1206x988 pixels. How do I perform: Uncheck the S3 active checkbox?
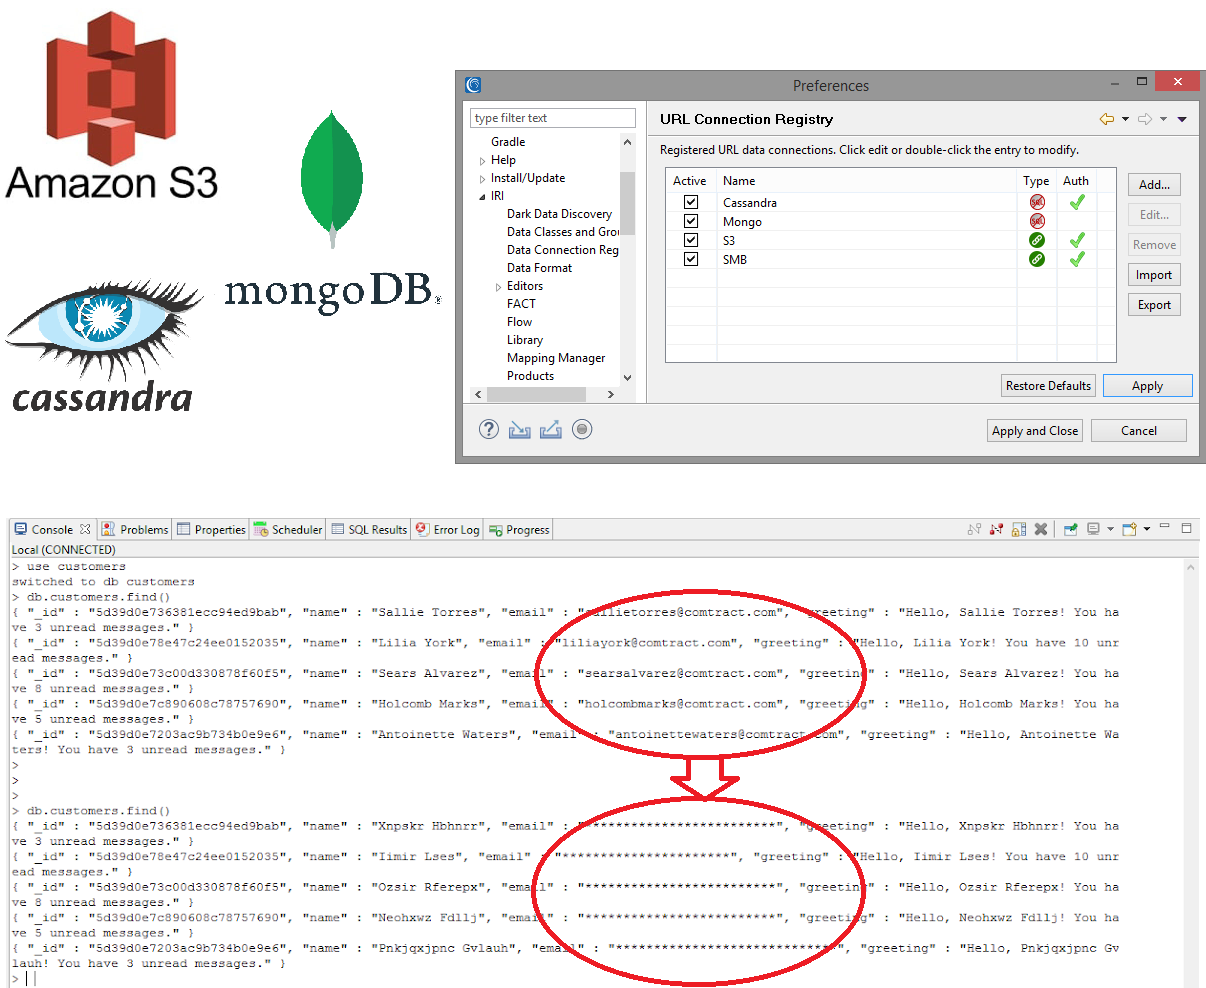[690, 240]
